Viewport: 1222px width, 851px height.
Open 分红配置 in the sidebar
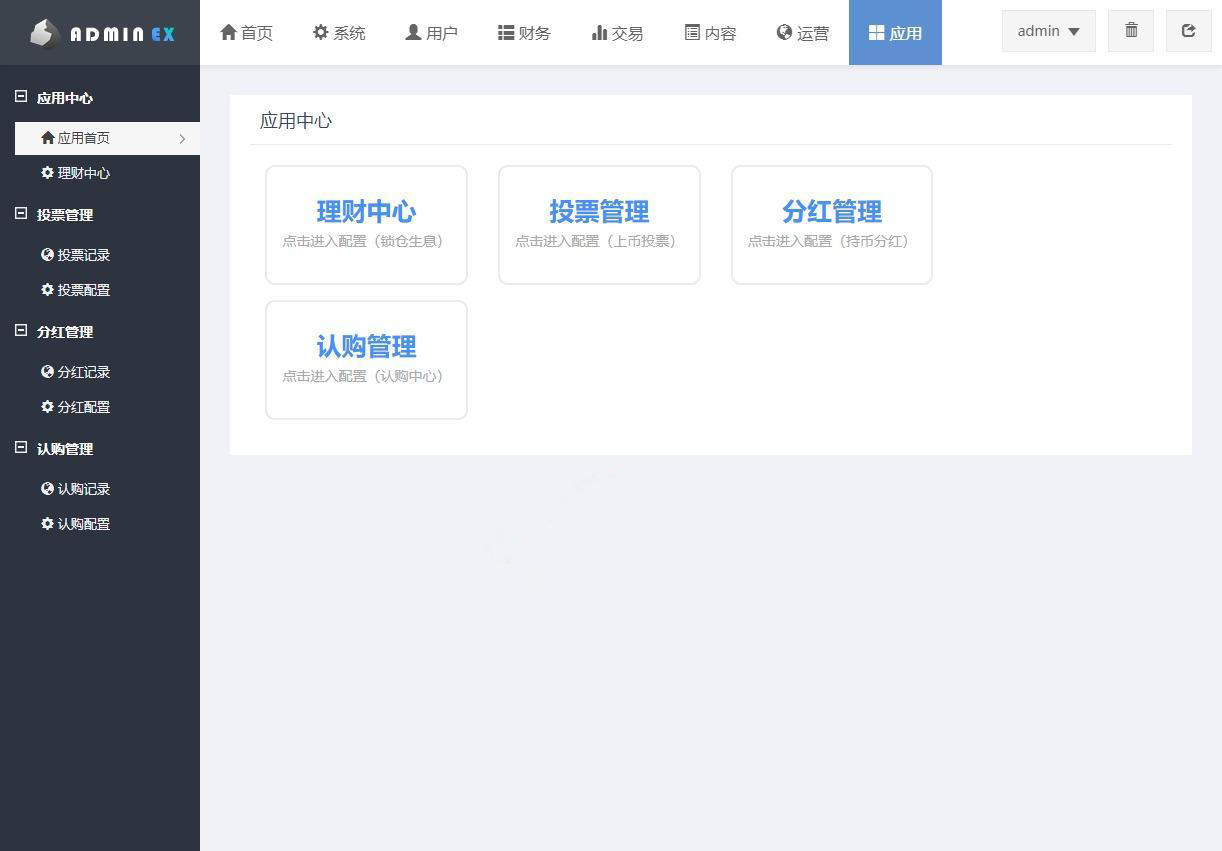tap(75, 407)
